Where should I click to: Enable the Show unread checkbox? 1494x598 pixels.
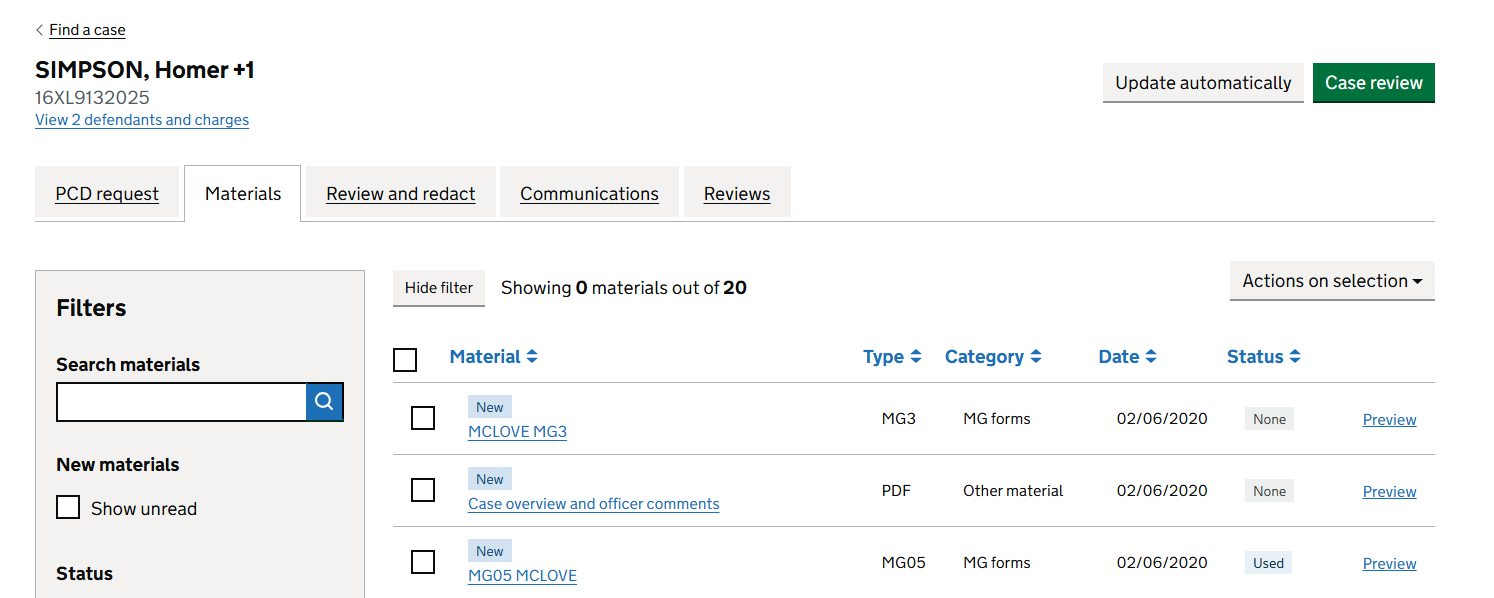pos(68,507)
